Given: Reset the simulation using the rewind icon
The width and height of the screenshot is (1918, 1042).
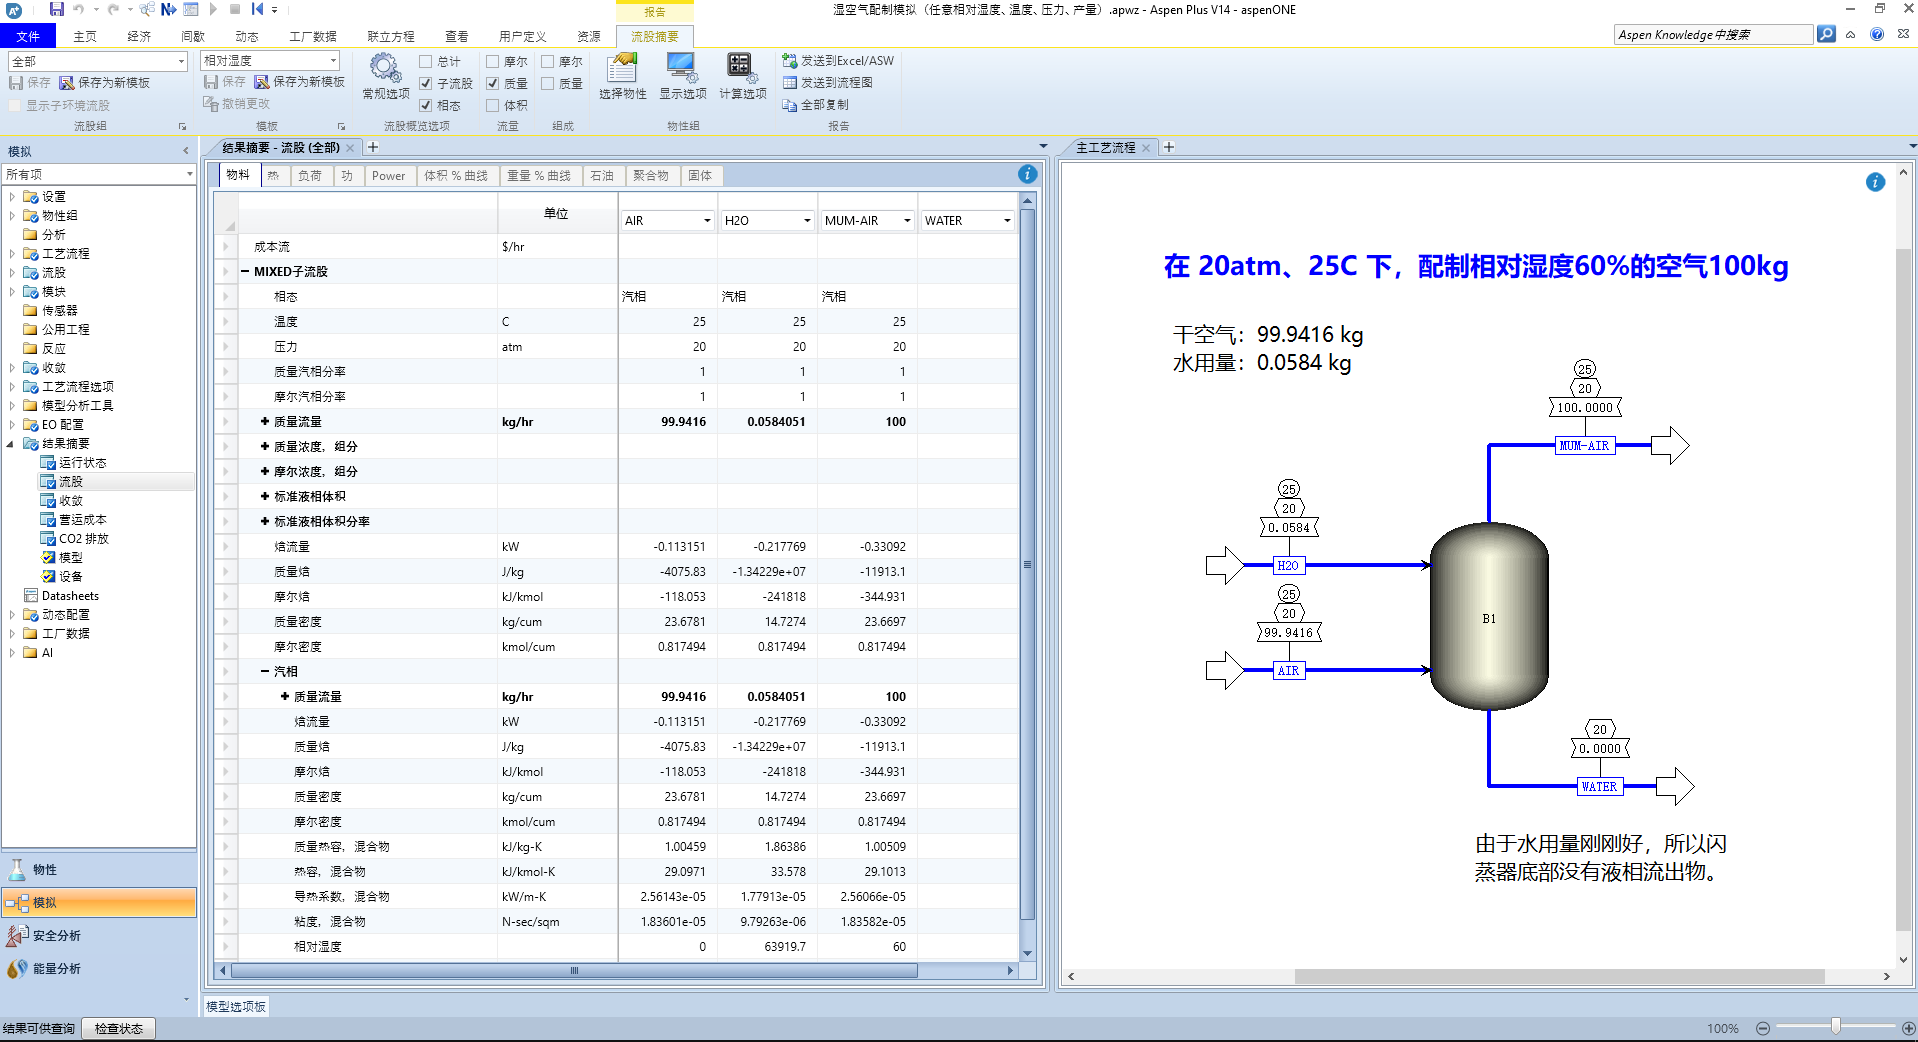Looking at the screenshot, I should point(257,9).
